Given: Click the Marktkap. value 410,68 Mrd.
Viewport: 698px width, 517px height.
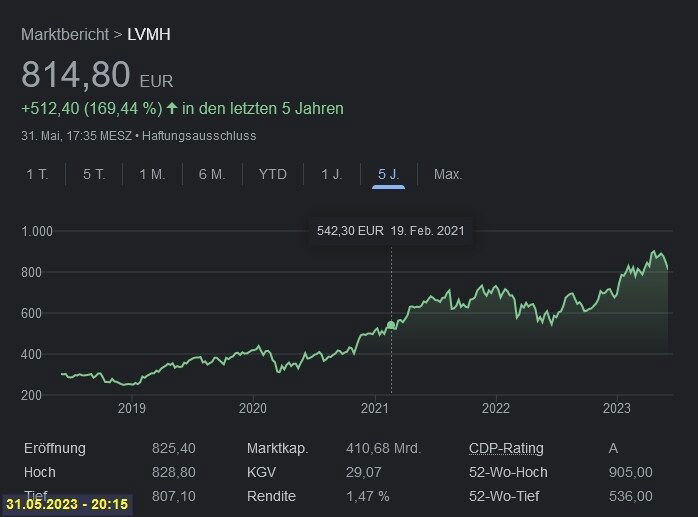Looking at the screenshot, I should point(383,448).
